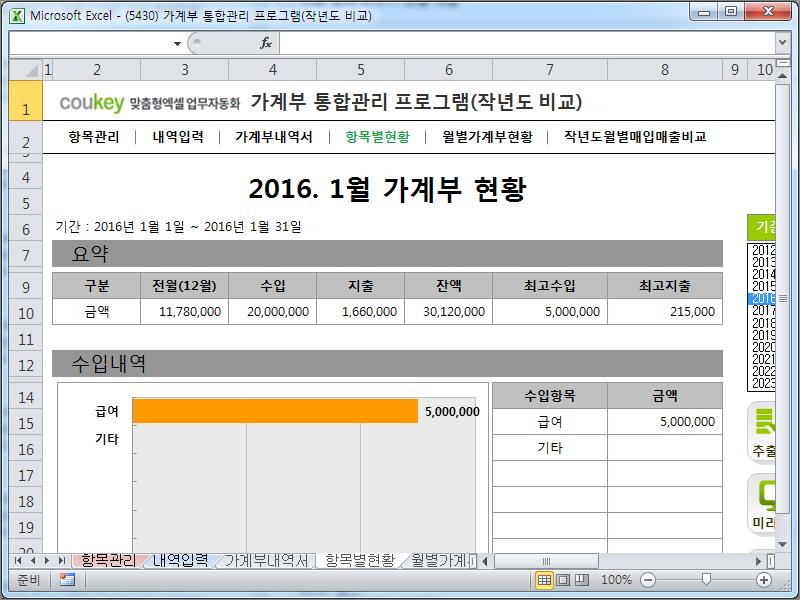The width and height of the screenshot is (800, 600).
Task: Click the 수입항목 table header
Action: [x=550, y=395]
